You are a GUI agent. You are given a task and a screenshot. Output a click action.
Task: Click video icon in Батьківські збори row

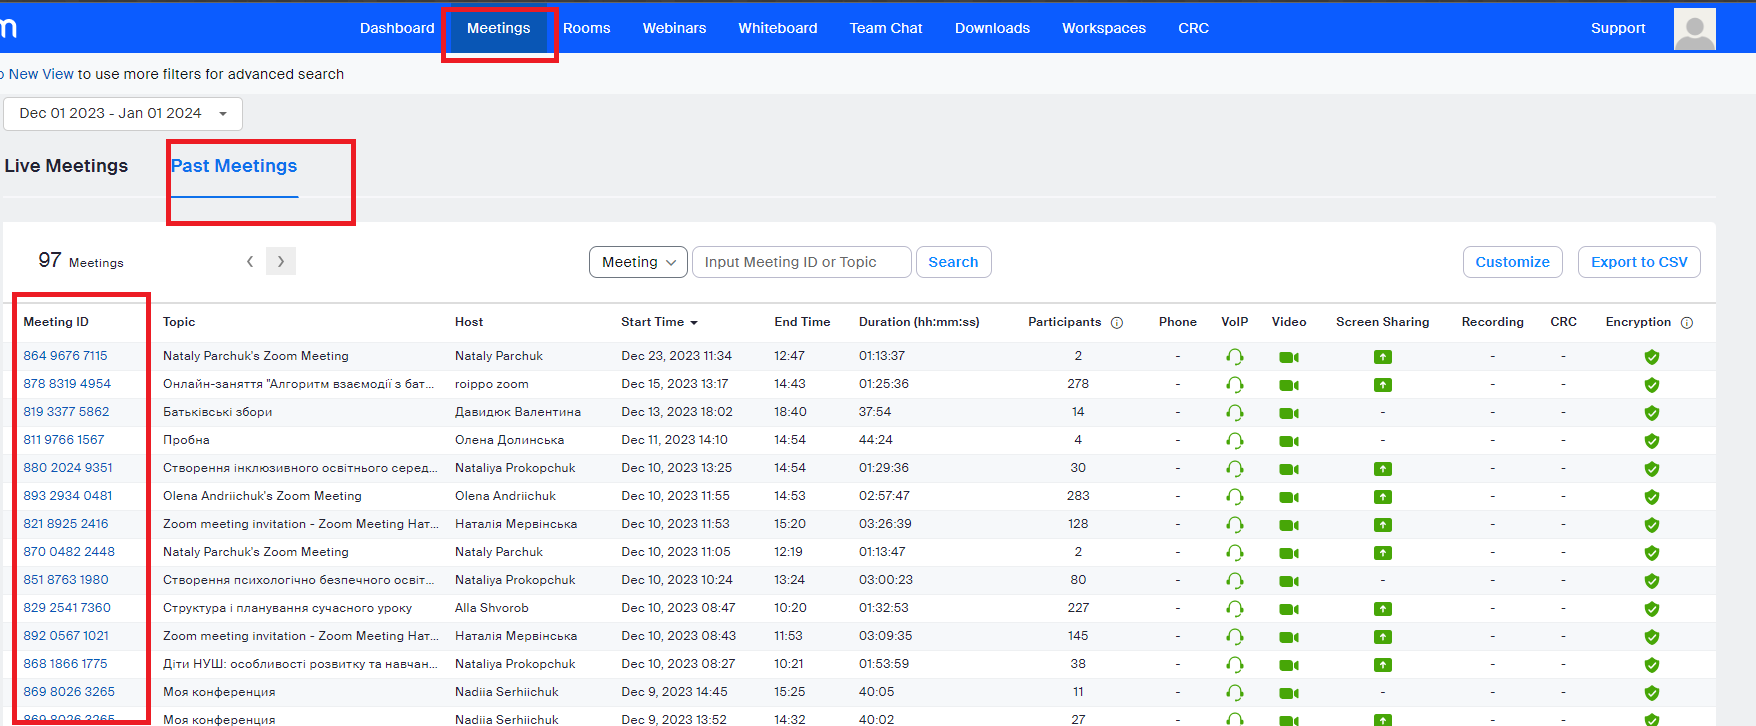click(1289, 413)
